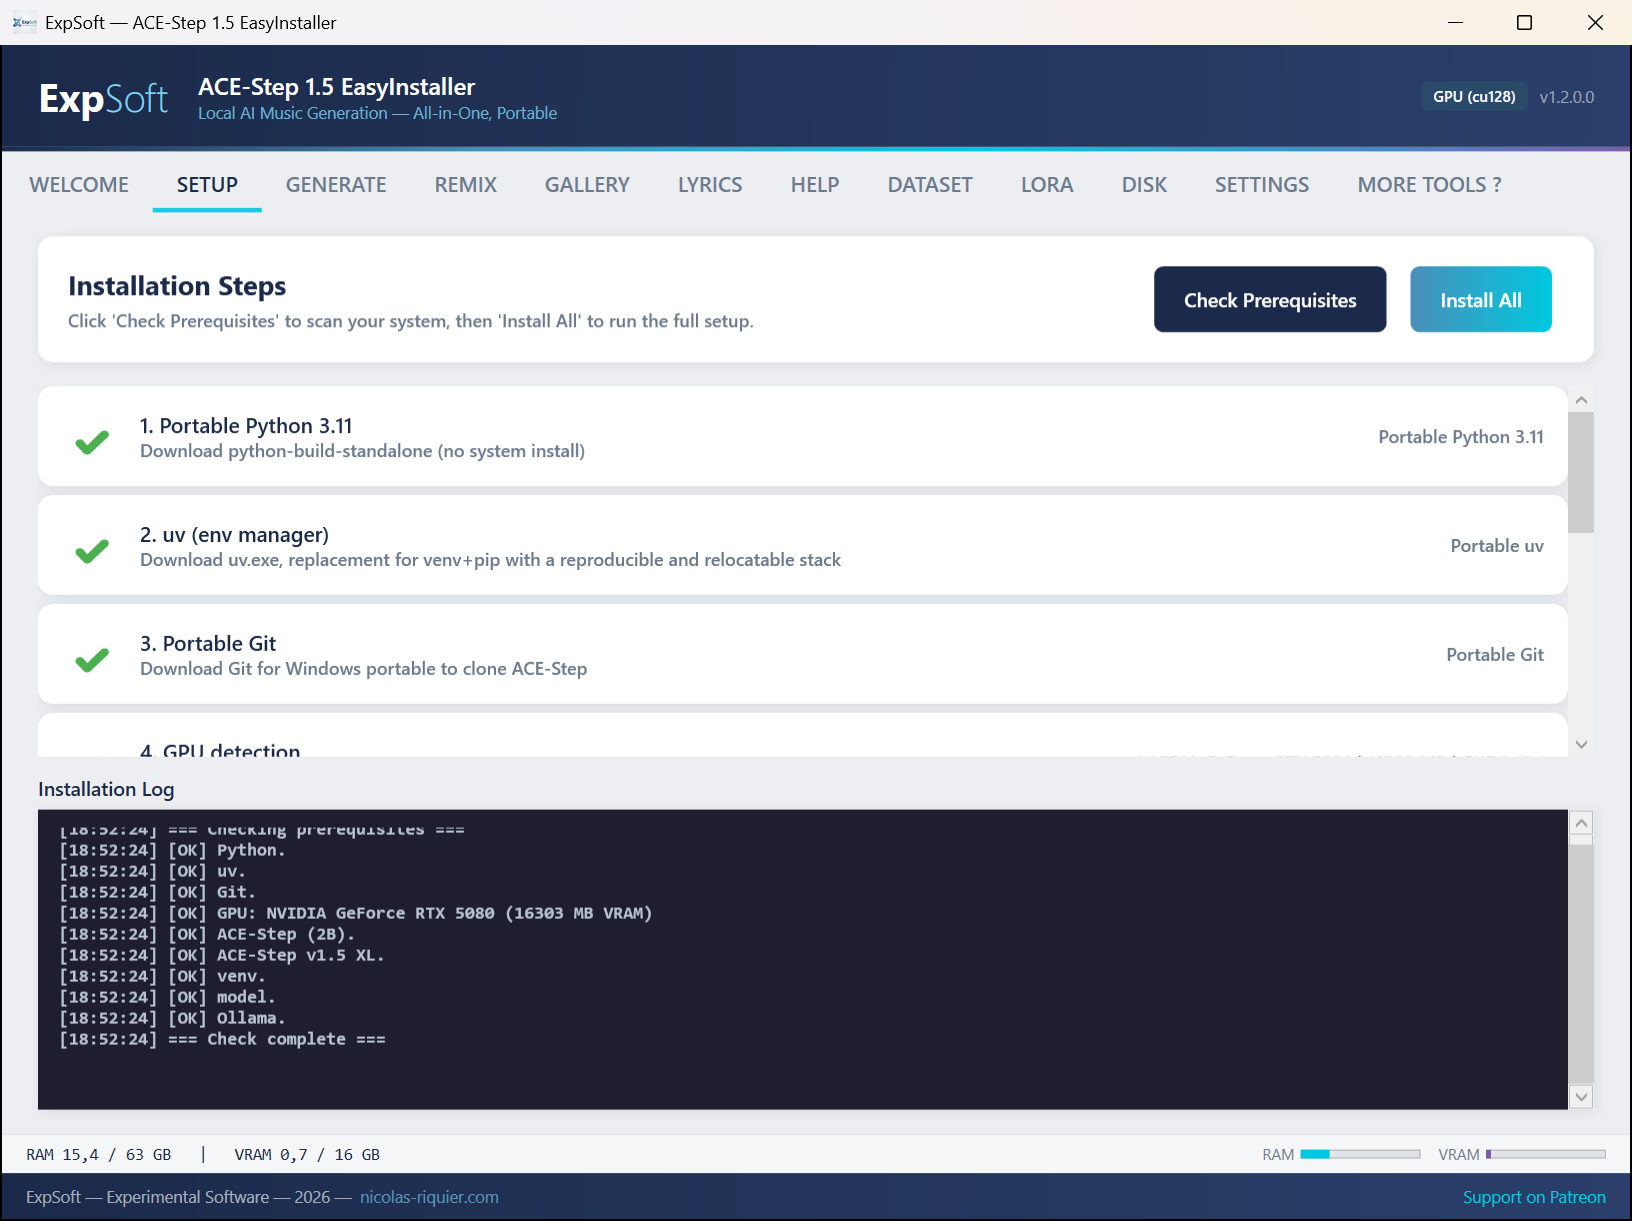Click the steps list scroll-up arrow

point(1581,400)
